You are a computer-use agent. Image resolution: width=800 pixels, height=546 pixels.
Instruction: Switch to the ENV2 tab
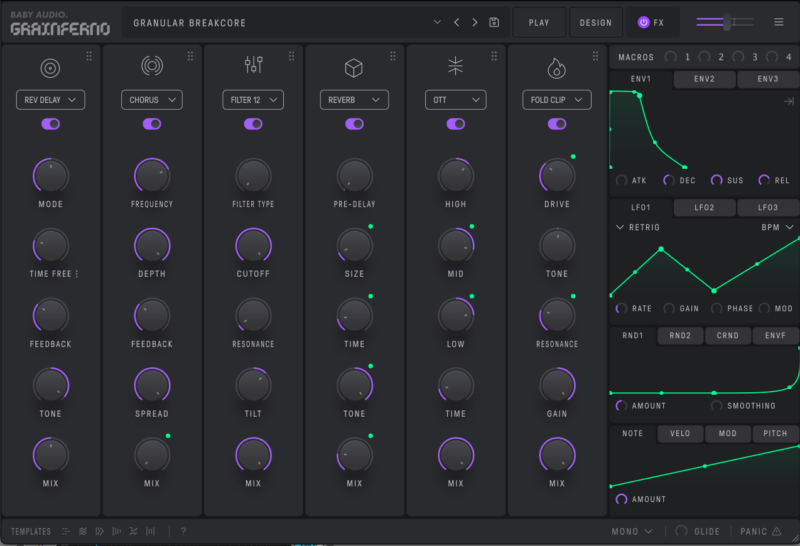coord(704,79)
